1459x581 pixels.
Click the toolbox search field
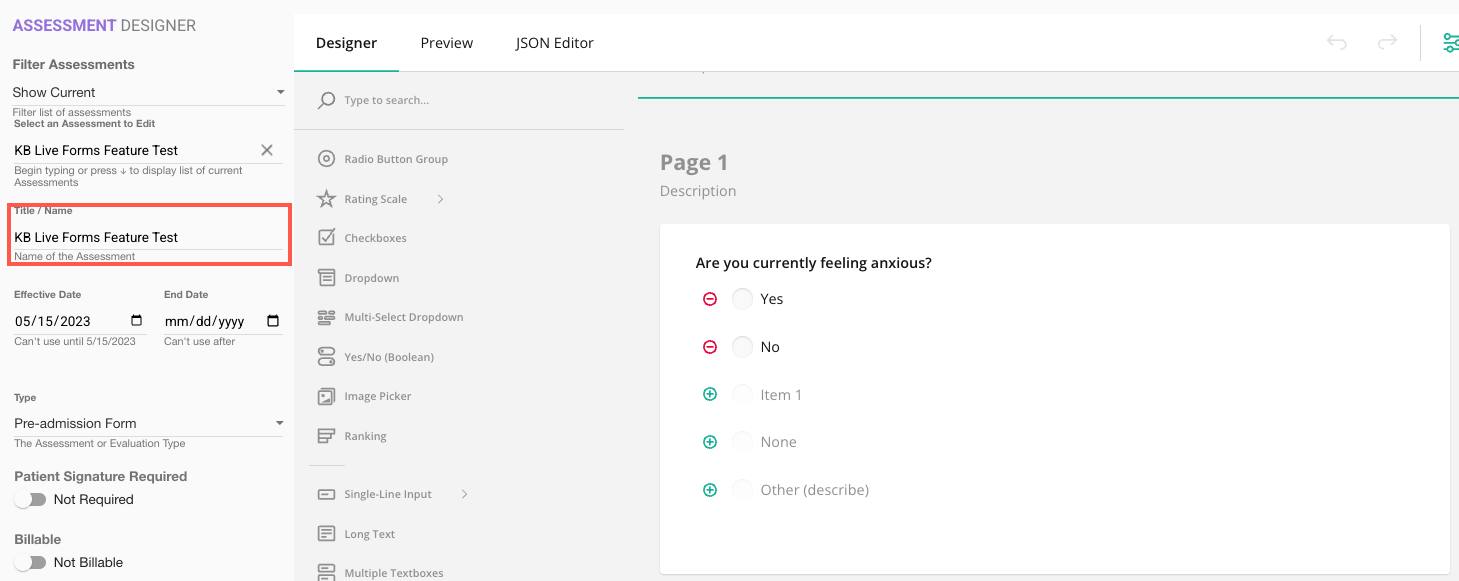(470, 100)
